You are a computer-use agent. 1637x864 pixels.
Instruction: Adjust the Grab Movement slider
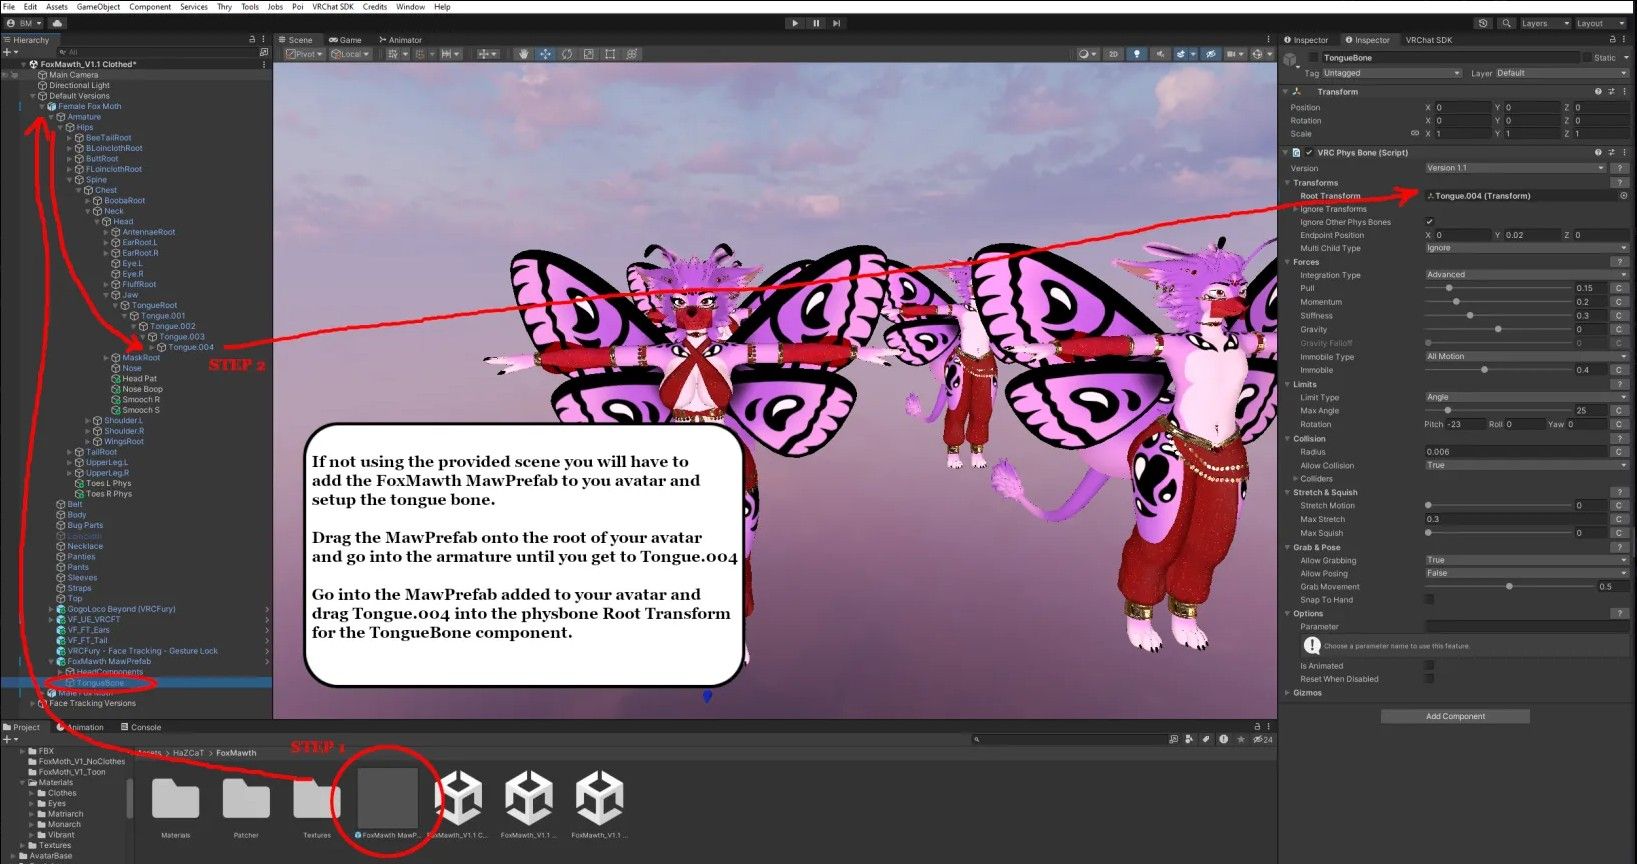(1509, 587)
